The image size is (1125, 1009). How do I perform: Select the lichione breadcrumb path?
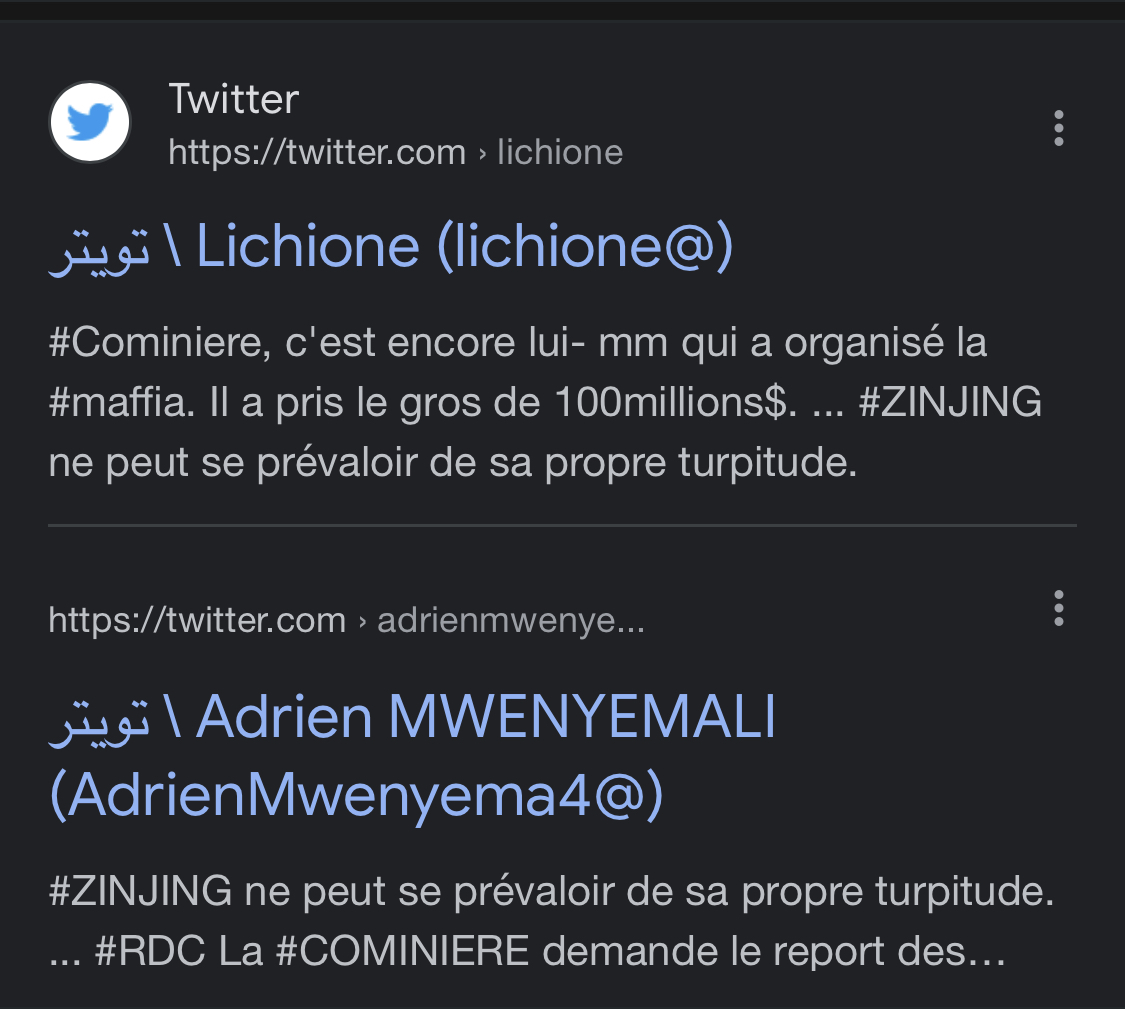tap(560, 153)
